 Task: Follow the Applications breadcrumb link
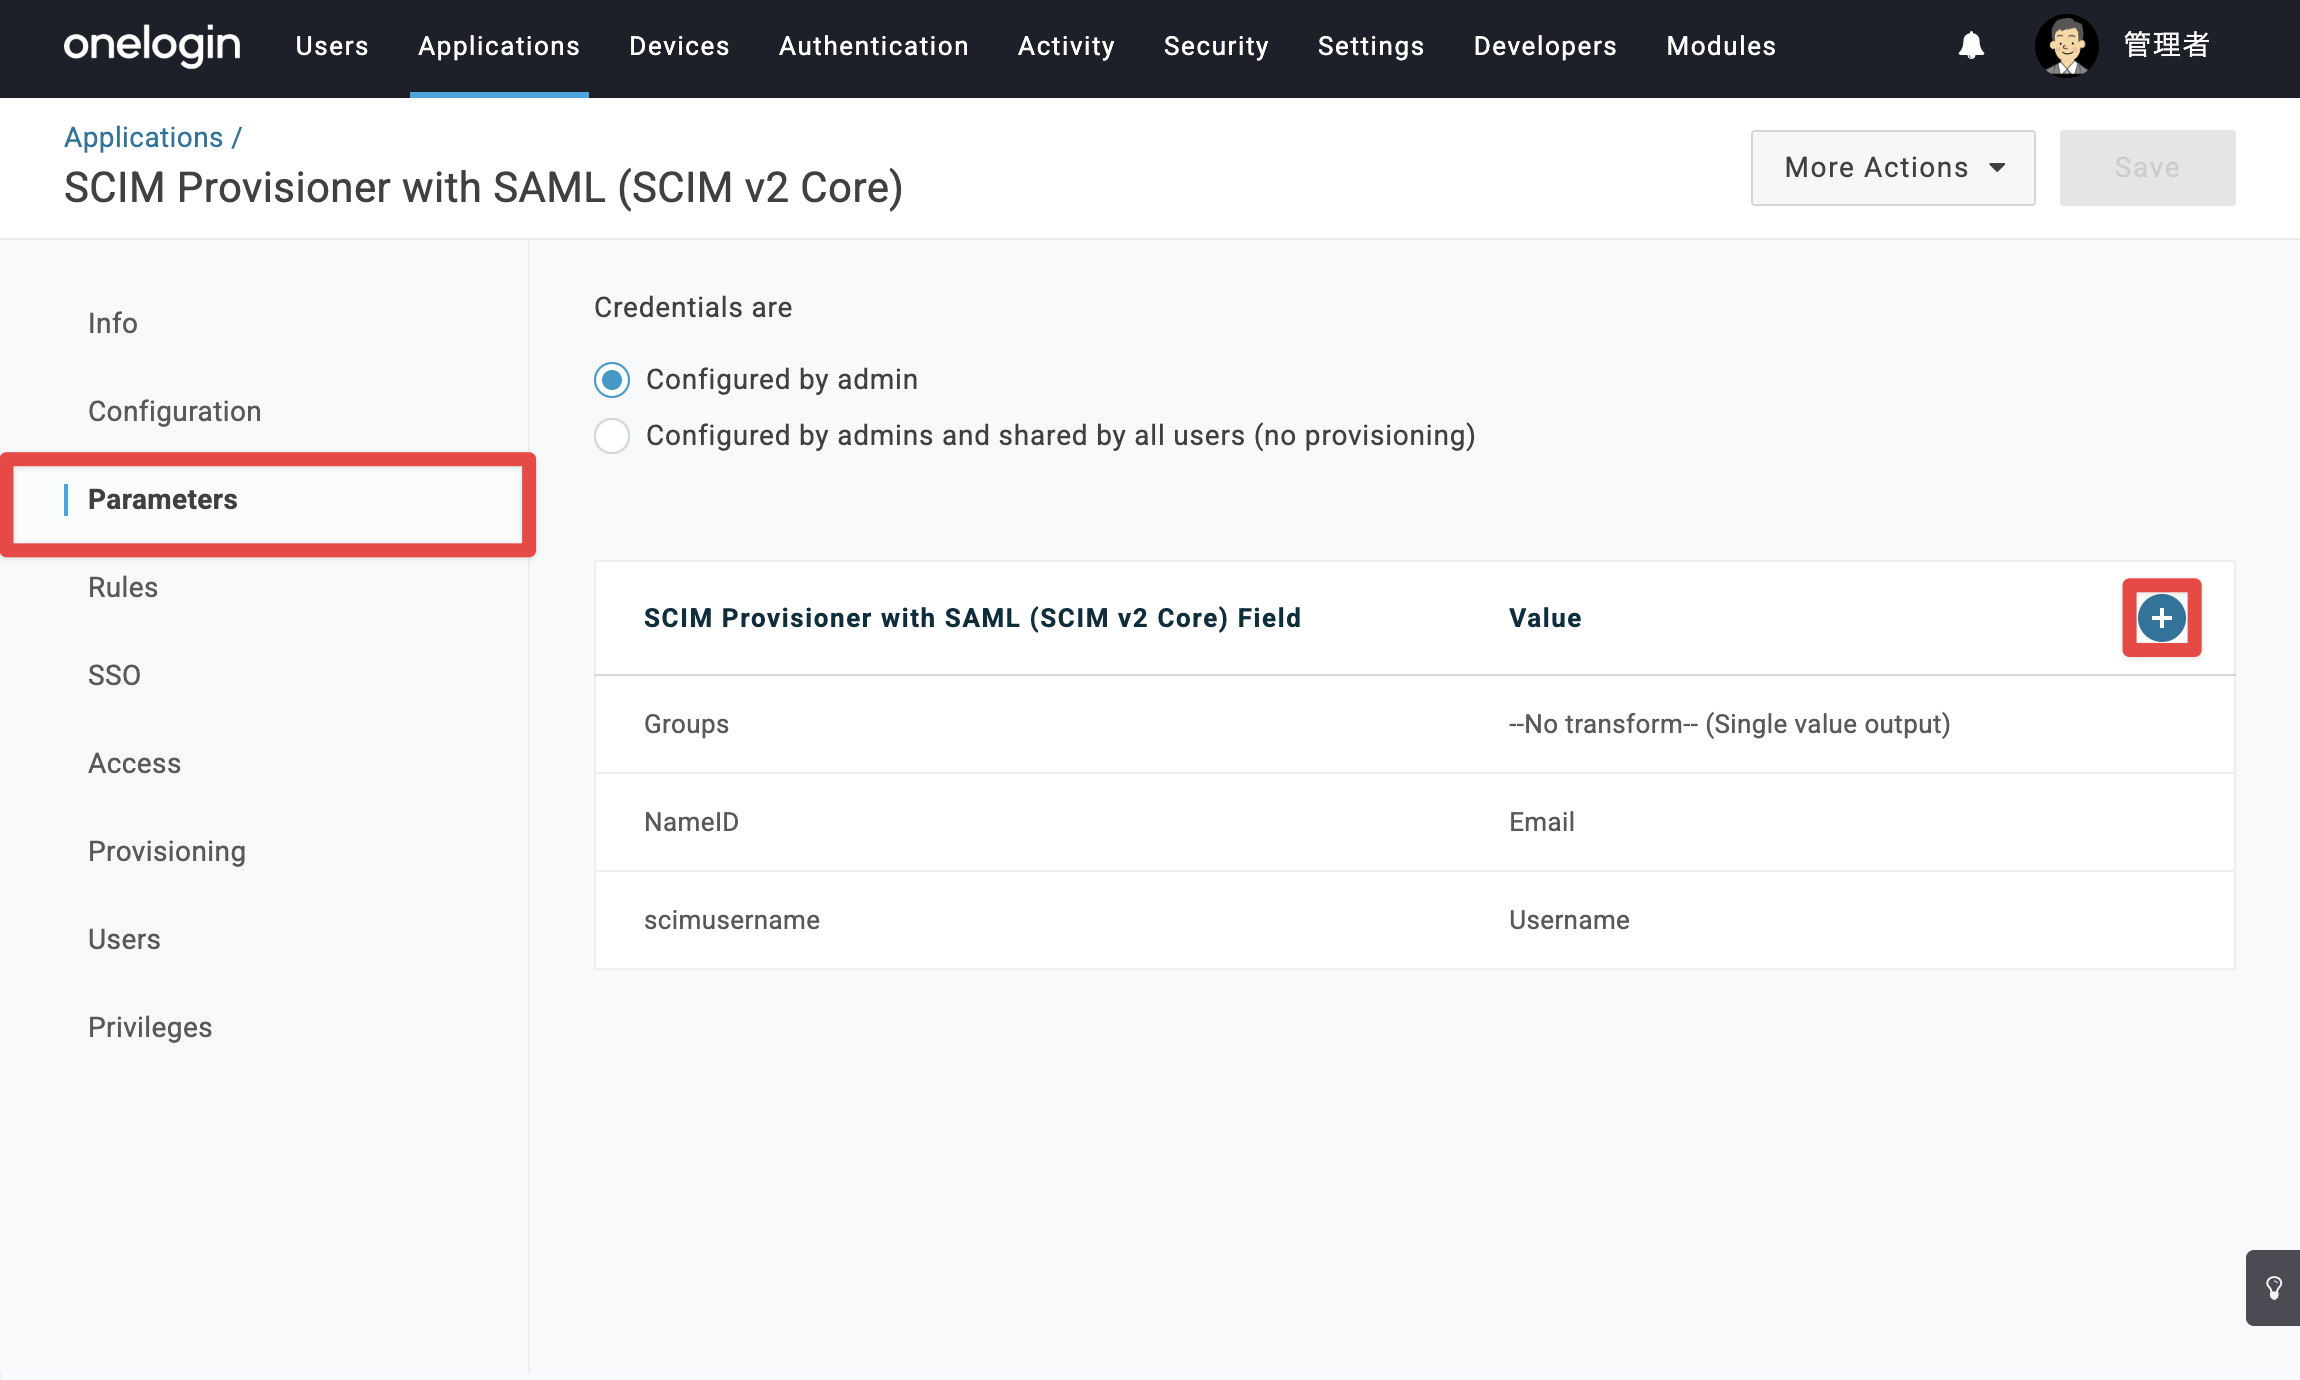(x=144, y=137)
